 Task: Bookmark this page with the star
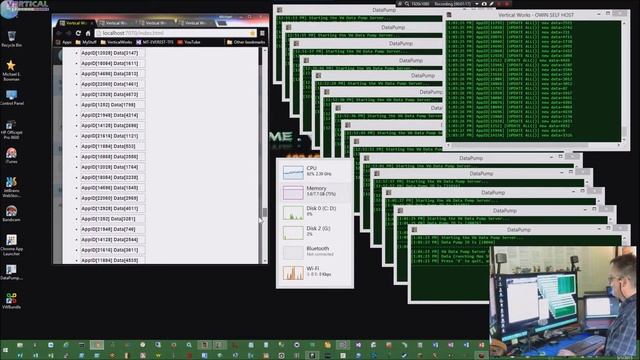(252, 33)
